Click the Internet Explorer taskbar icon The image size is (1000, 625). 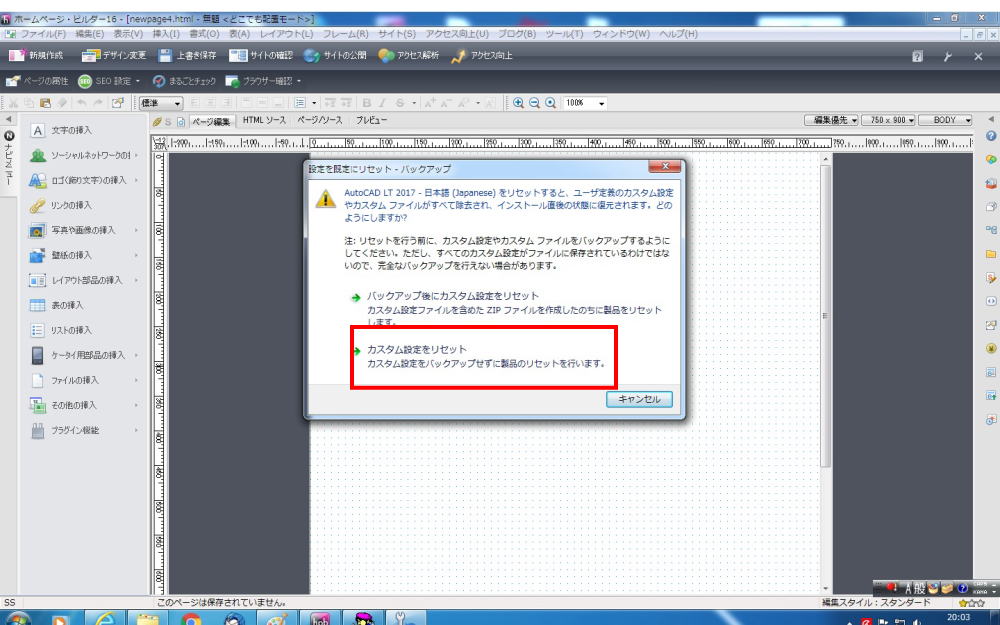[x=104, y=619]
